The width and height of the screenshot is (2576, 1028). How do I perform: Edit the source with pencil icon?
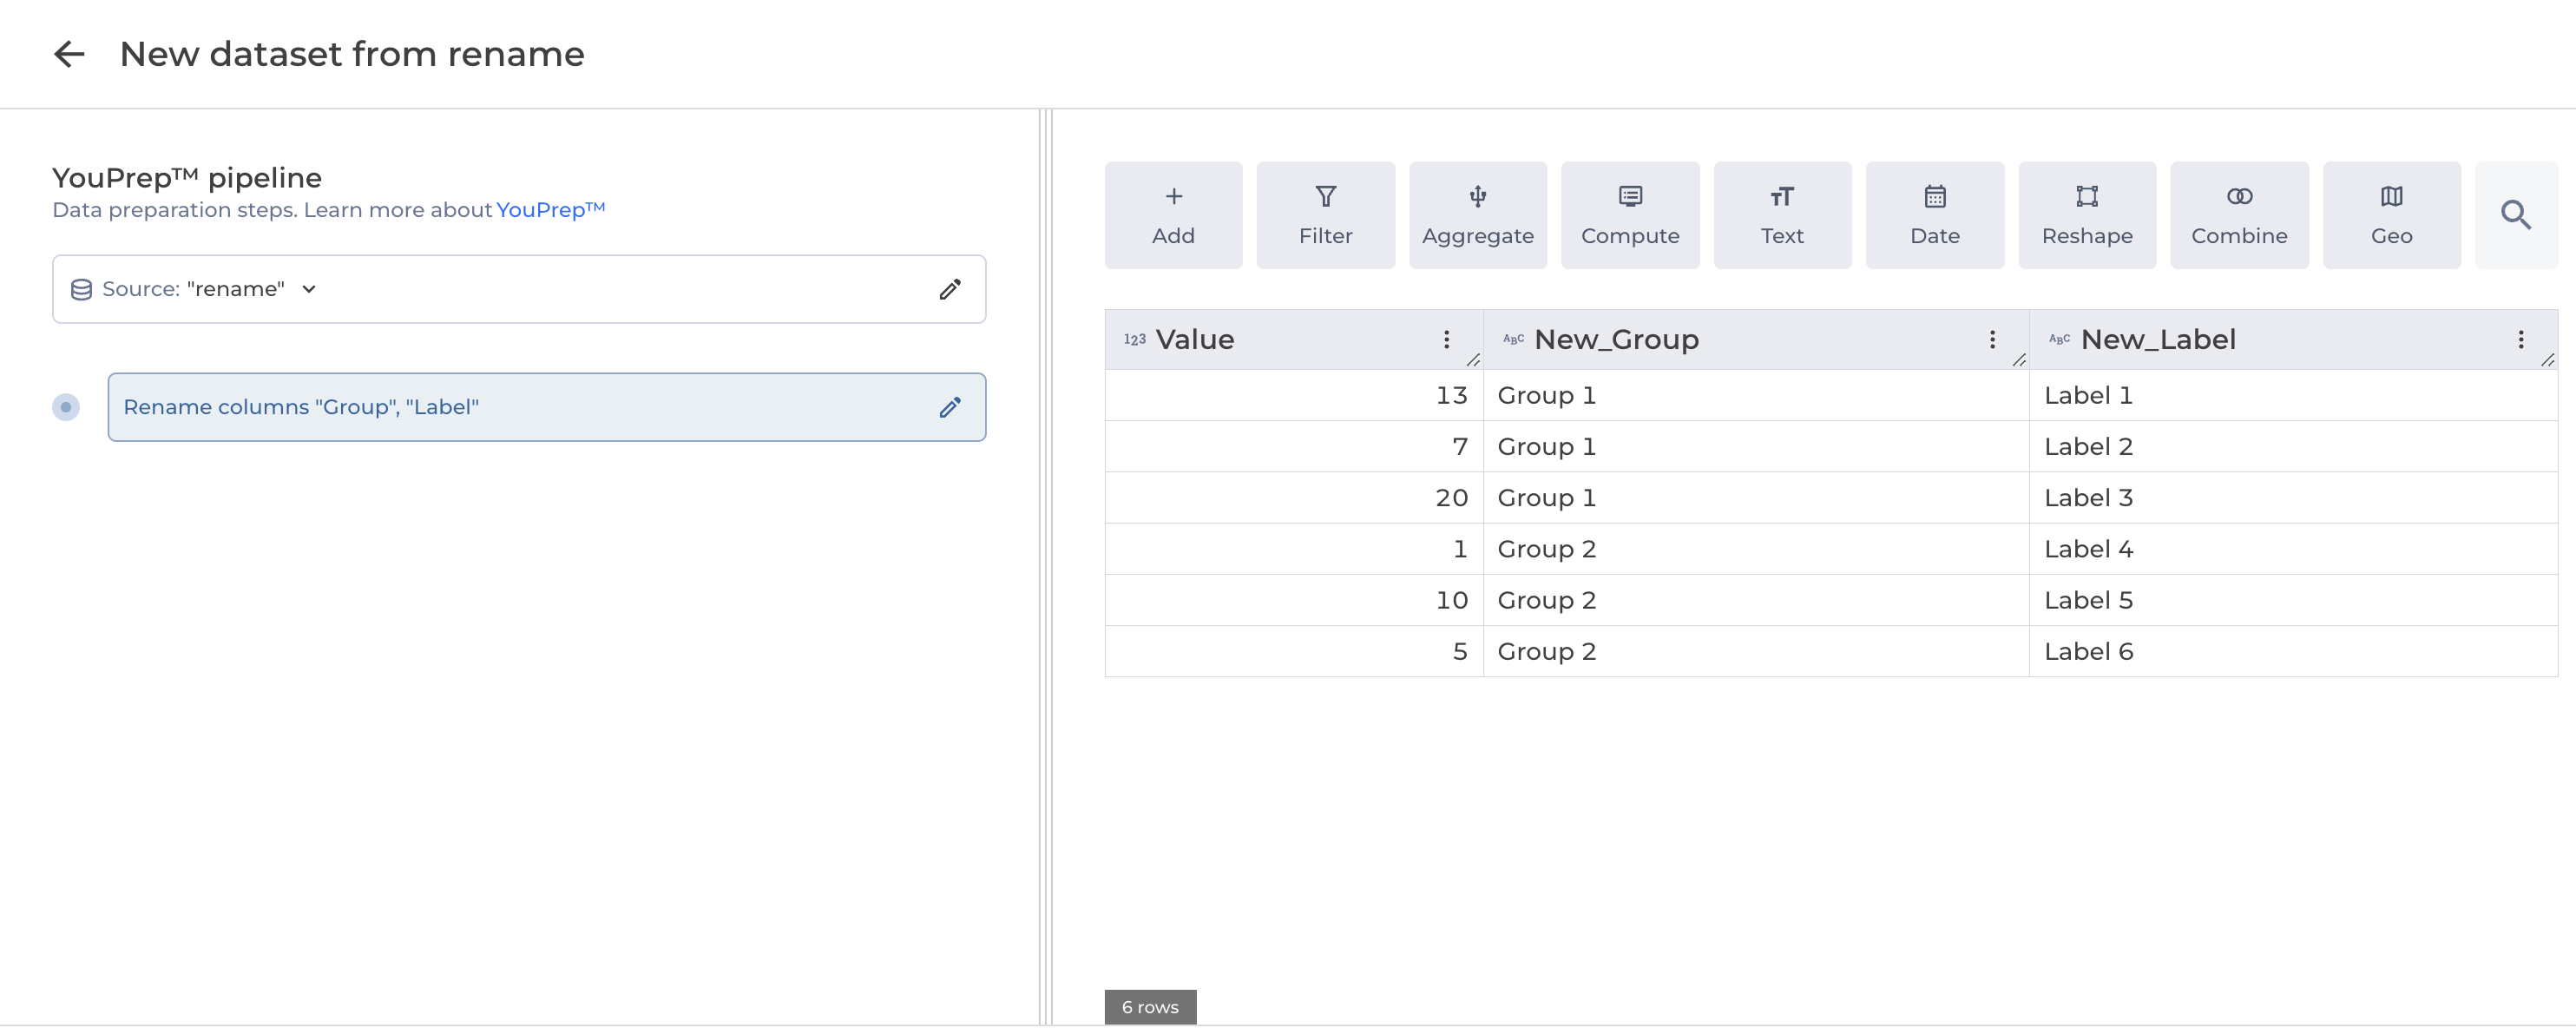[949, 289]
